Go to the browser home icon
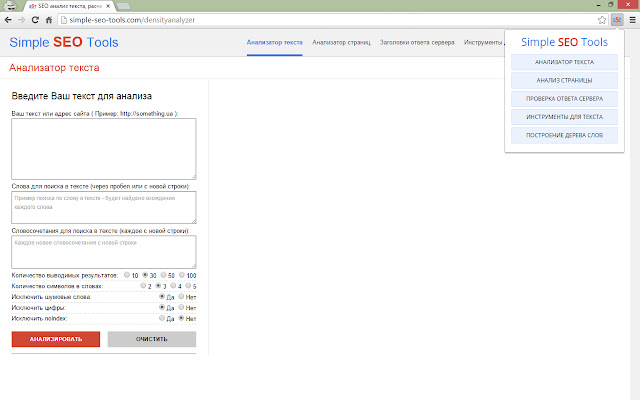Image resolution: width=640 pixels, height=400 pixels. coord(49,20)
